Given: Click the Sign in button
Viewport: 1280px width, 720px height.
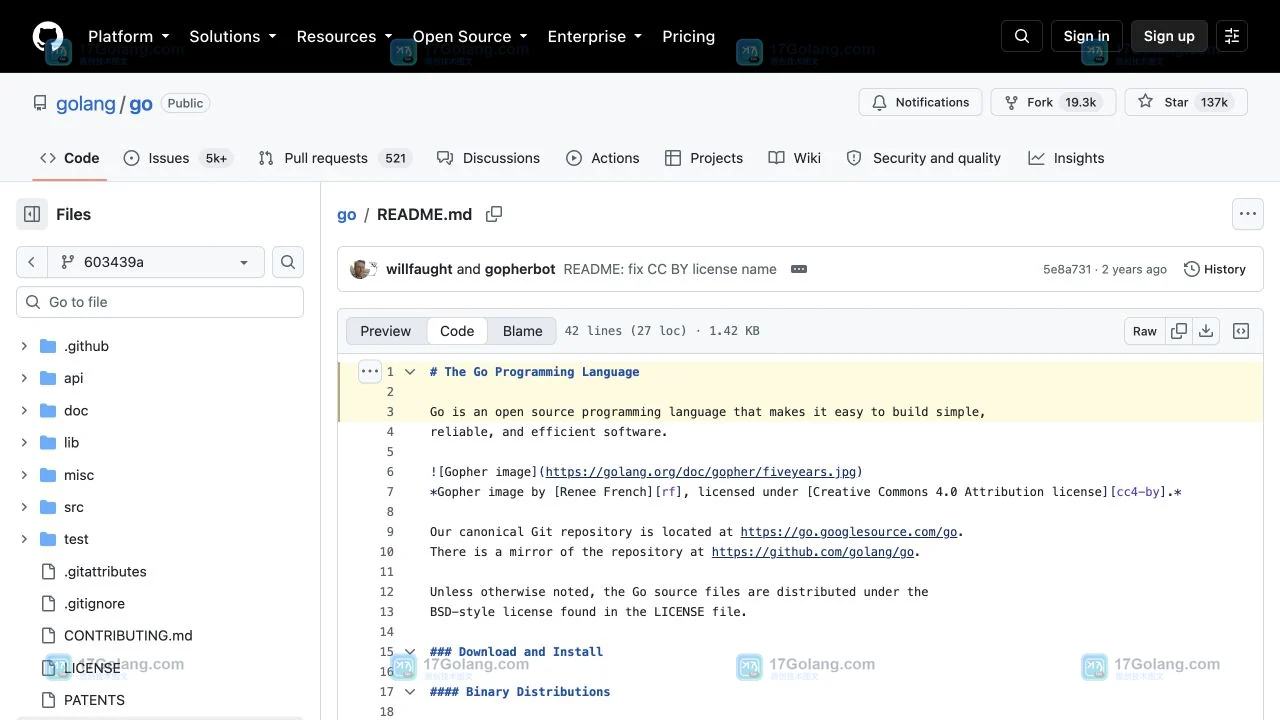Looking at the screenshot, I should tap(1087, 36).
